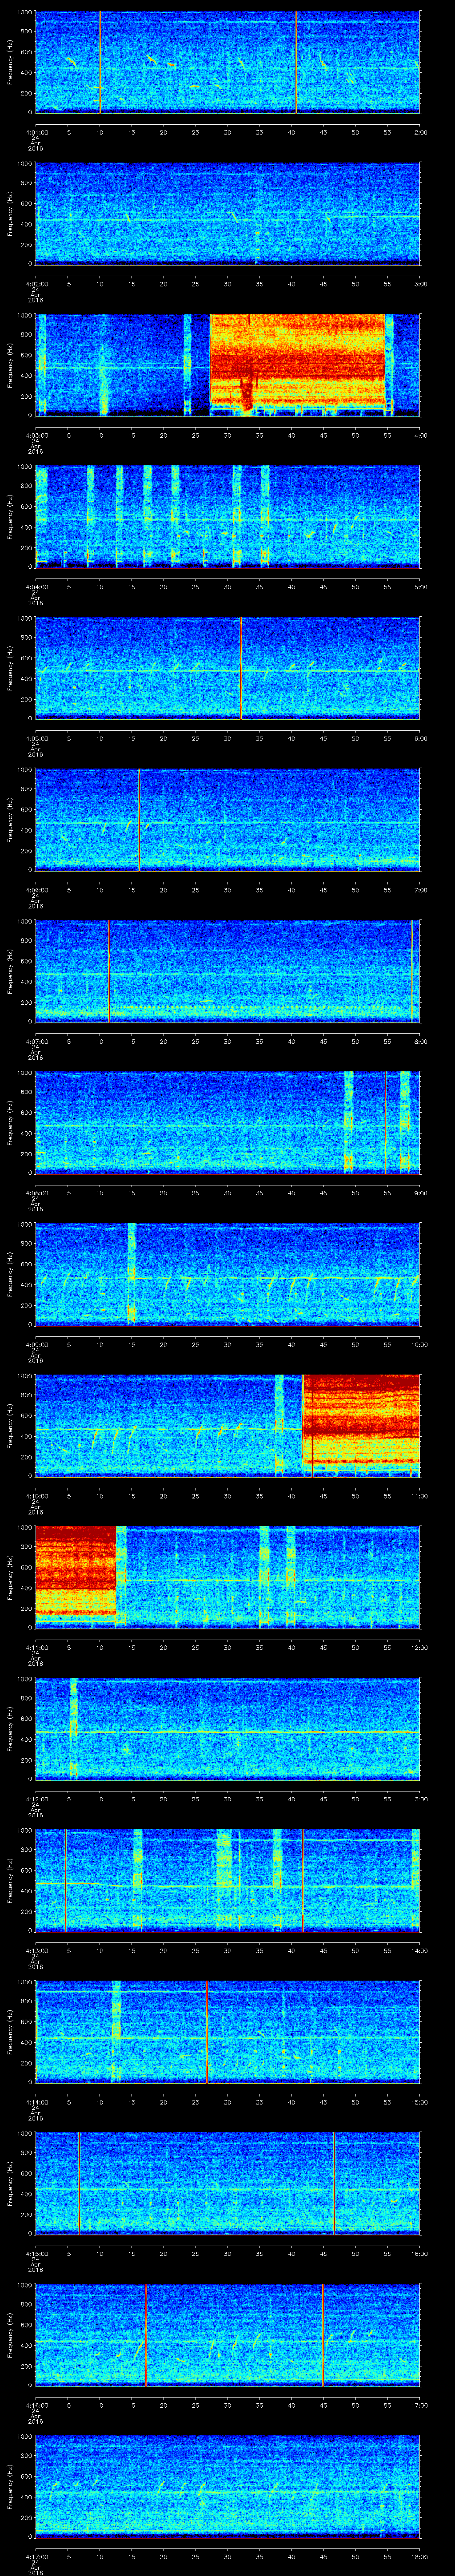Click large red noise burst in 4:03:00 panel
This screenshot has height=2576, width=455.
[297, 362]
